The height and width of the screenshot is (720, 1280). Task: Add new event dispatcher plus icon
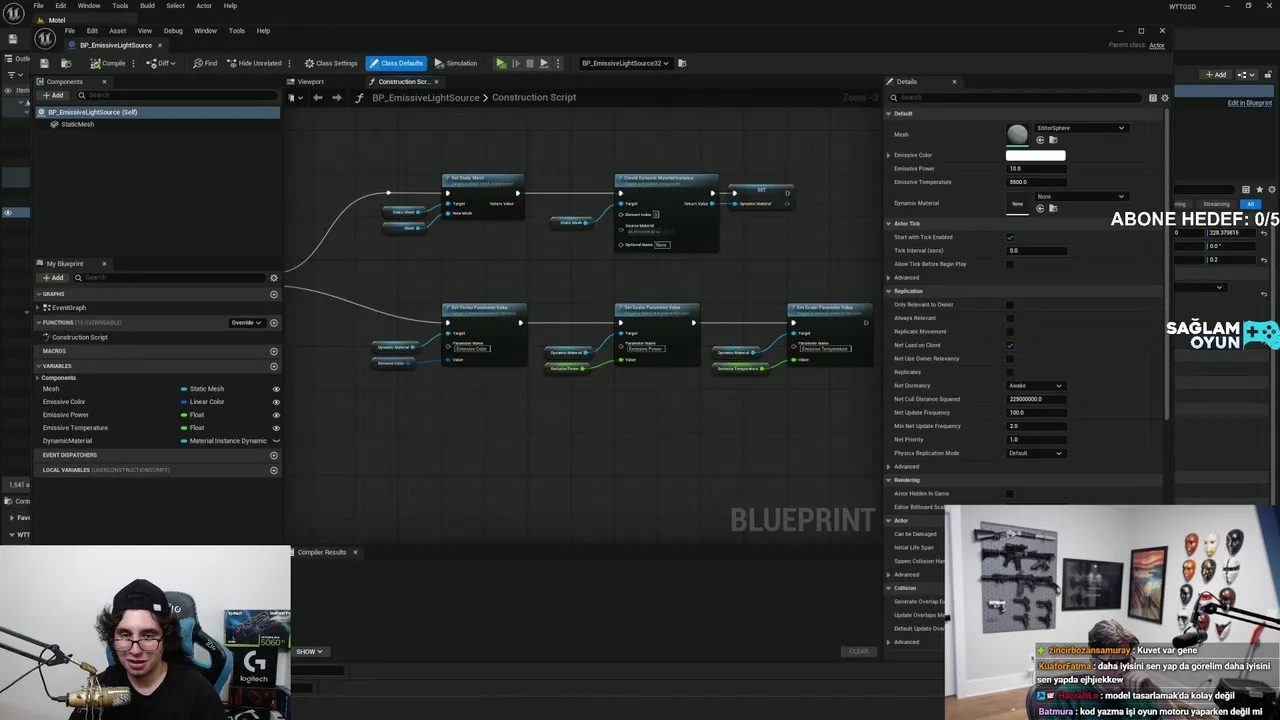pyautogui.click(x=274, y=455)
